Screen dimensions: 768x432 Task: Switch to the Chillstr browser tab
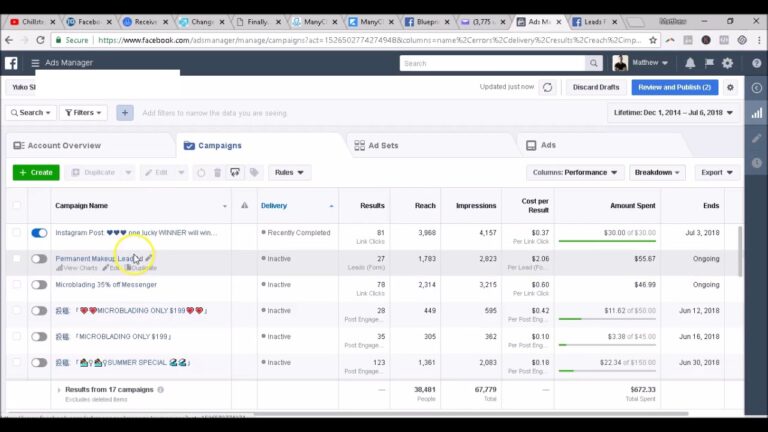click(32, 22)
